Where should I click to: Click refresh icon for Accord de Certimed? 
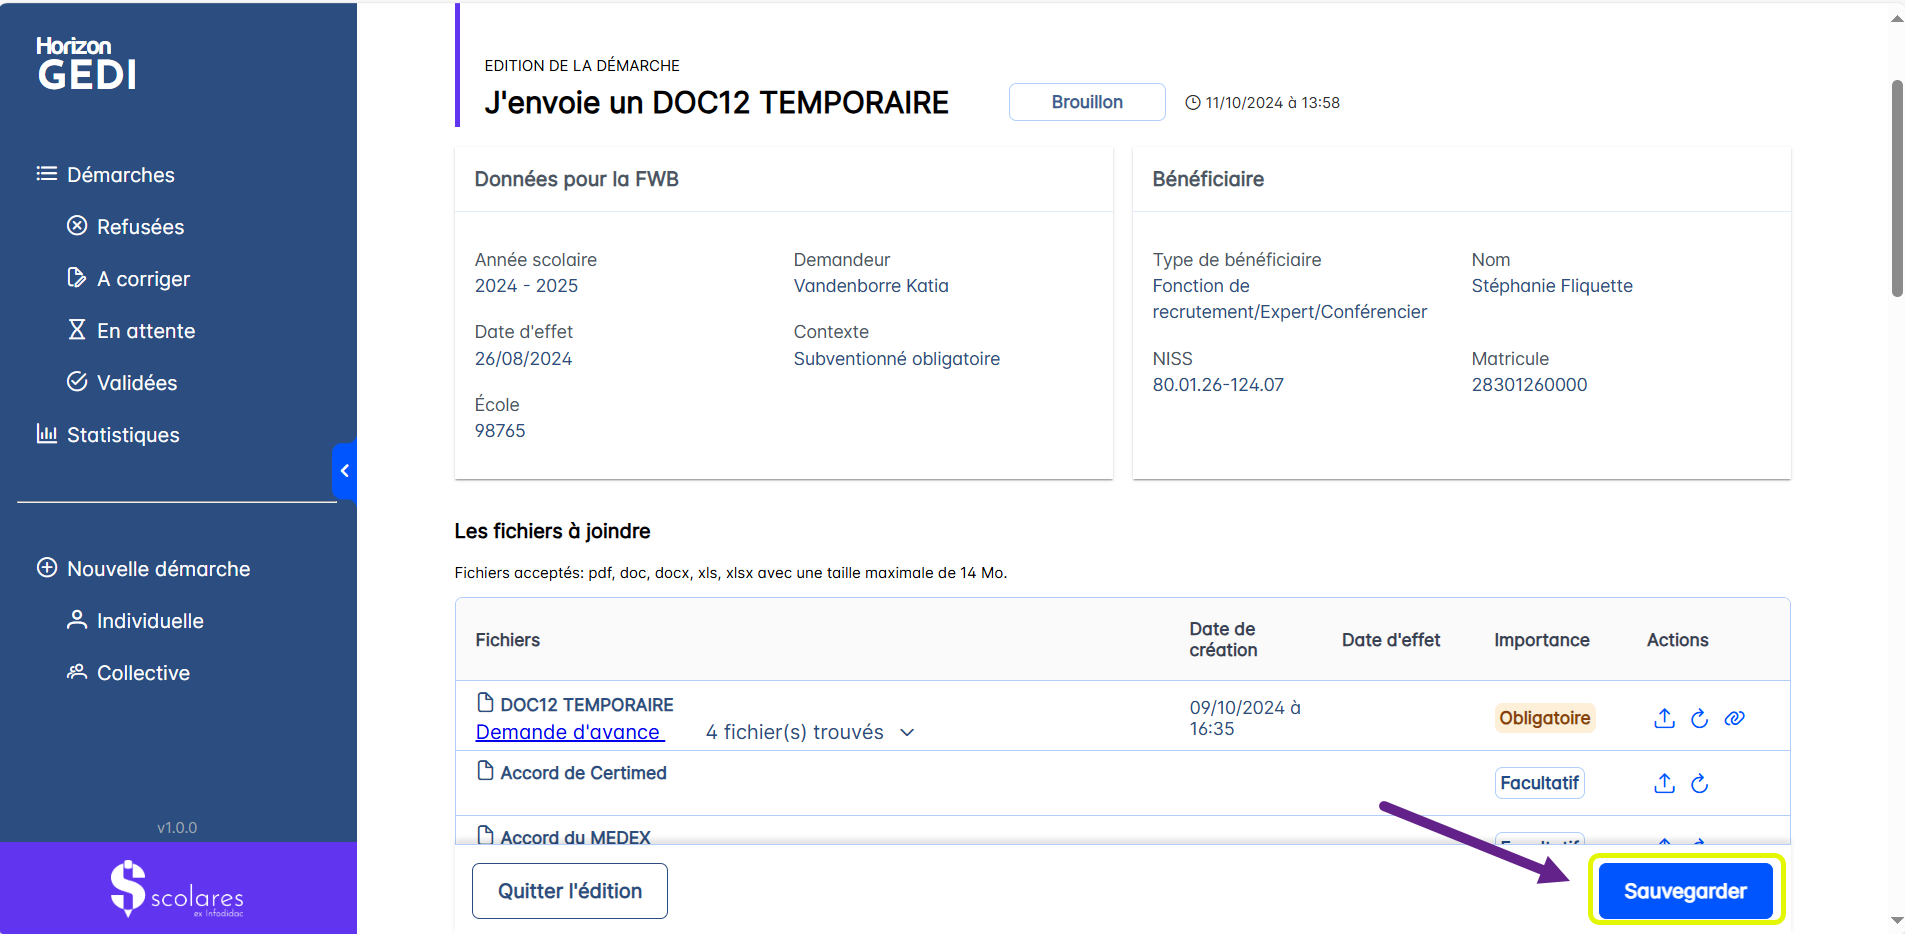pos(1699,783)
